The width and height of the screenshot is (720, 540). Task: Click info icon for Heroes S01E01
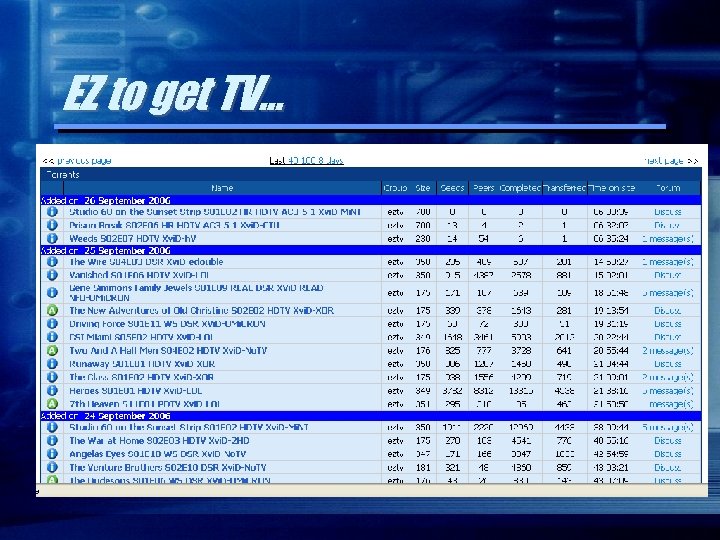point(52,390)
